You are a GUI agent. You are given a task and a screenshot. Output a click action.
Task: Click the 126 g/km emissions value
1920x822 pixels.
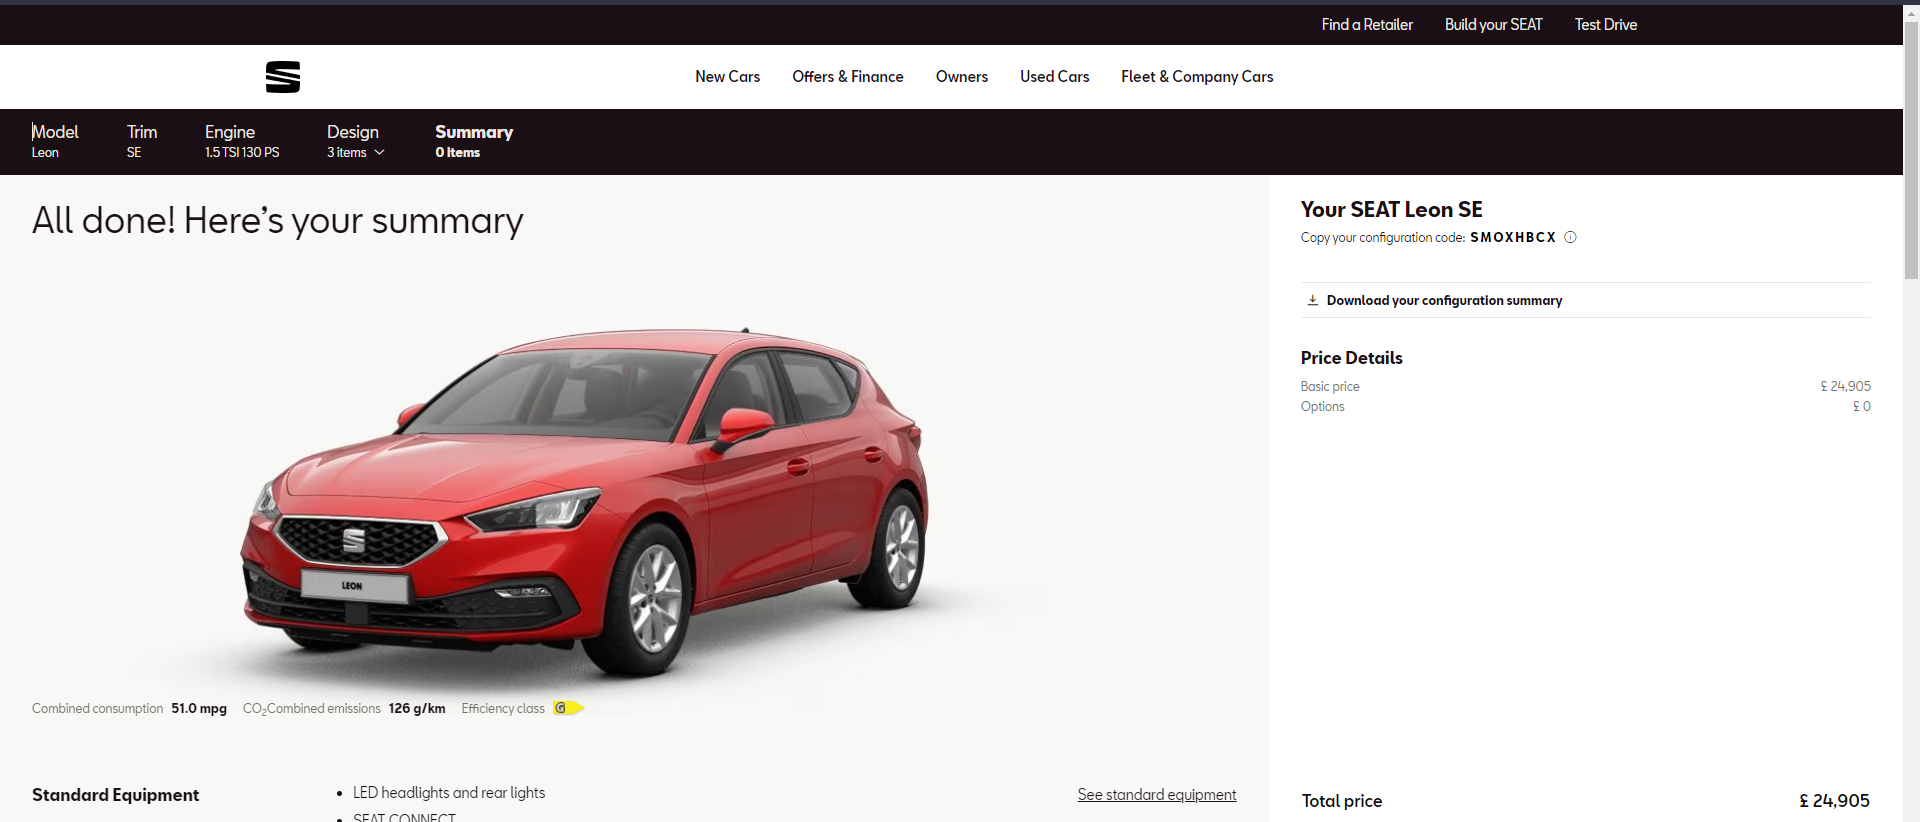coord(417,708)
